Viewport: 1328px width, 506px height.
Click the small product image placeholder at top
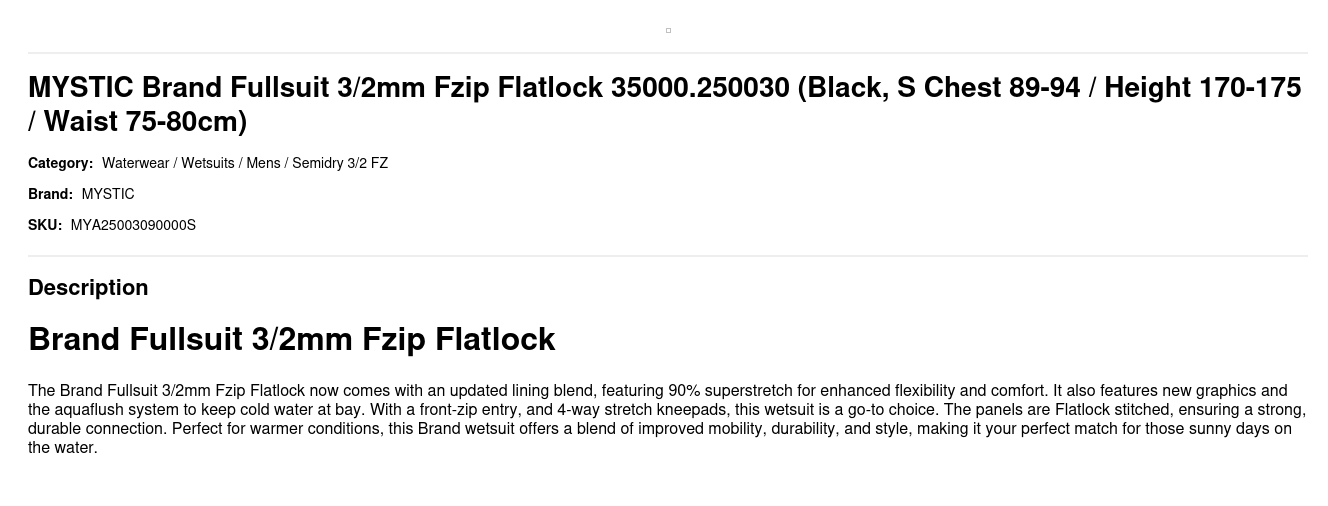click(668, 31)
